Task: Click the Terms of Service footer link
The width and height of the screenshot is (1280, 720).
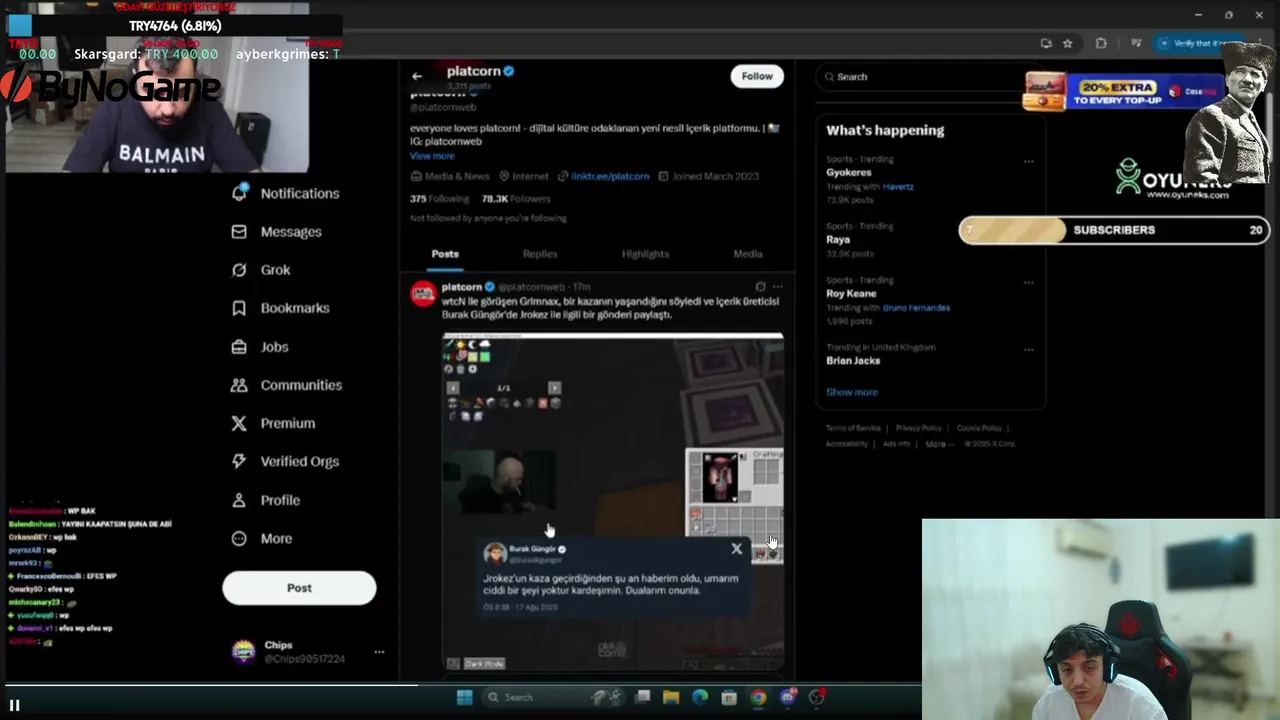Action: click(853, 428)
